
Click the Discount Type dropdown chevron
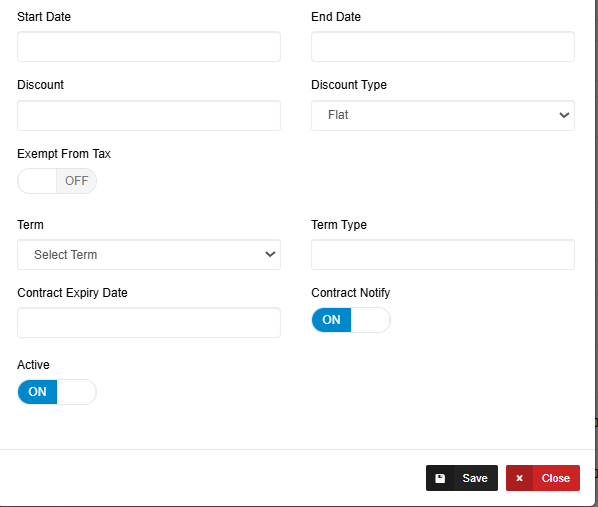coord(564,115)
